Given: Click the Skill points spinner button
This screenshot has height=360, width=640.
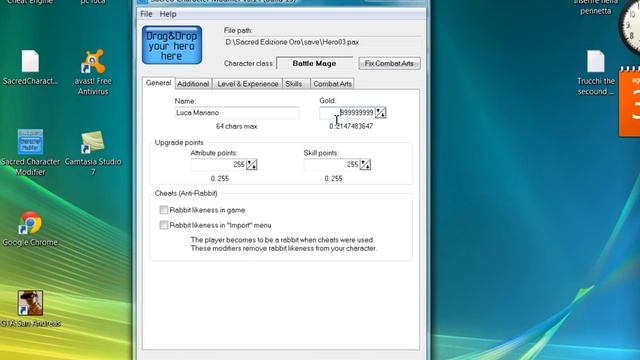Looking at the screenshot, I should click(365, 165).
